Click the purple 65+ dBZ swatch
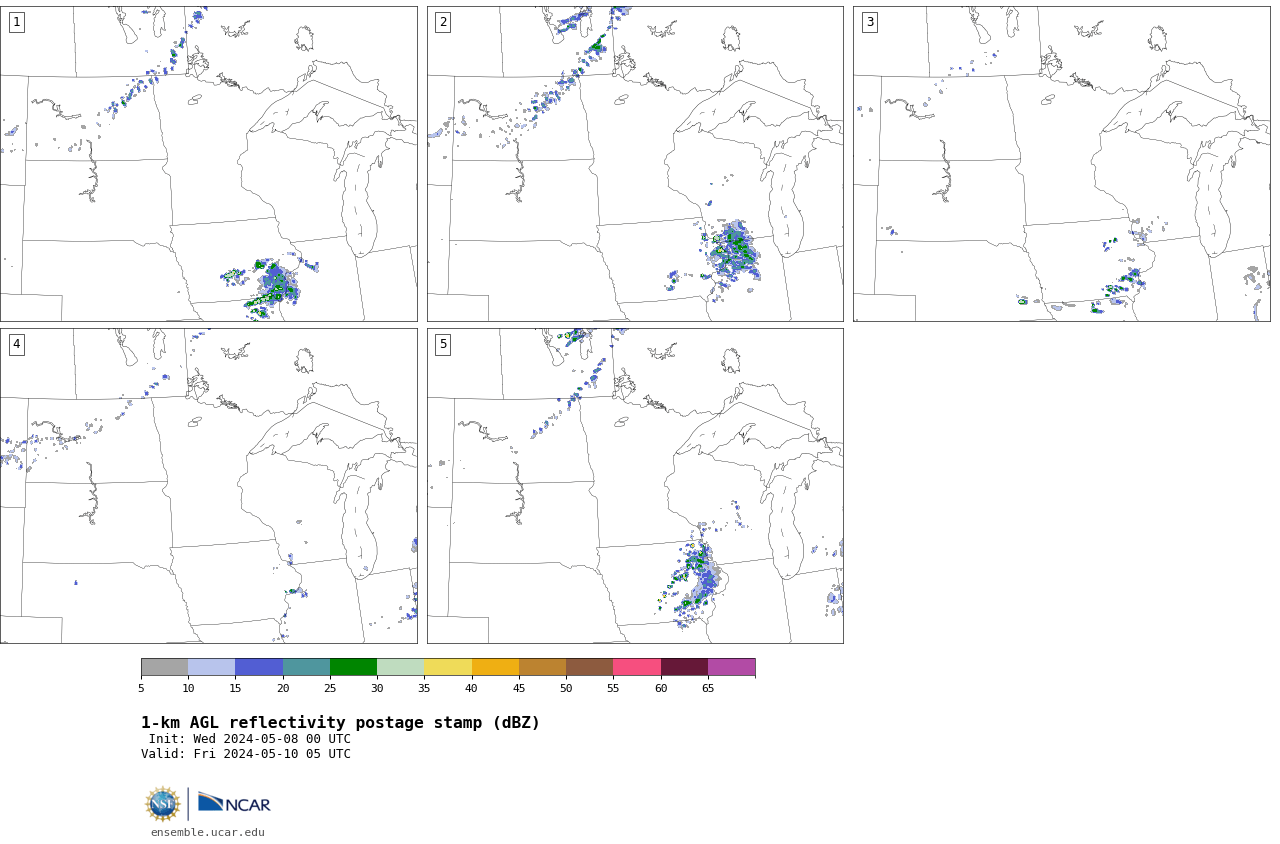This screenshot has height=844, width=1280. coord(731,667)
